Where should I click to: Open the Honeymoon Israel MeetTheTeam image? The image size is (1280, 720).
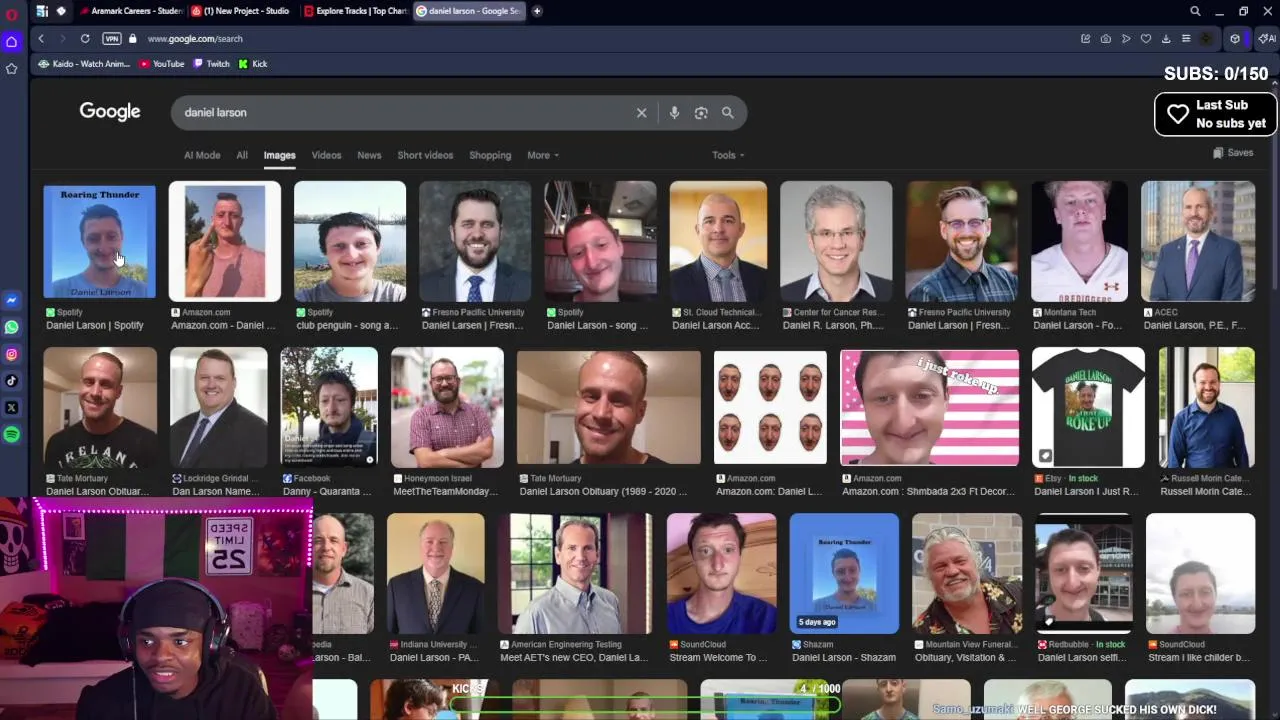coord(447,407)
